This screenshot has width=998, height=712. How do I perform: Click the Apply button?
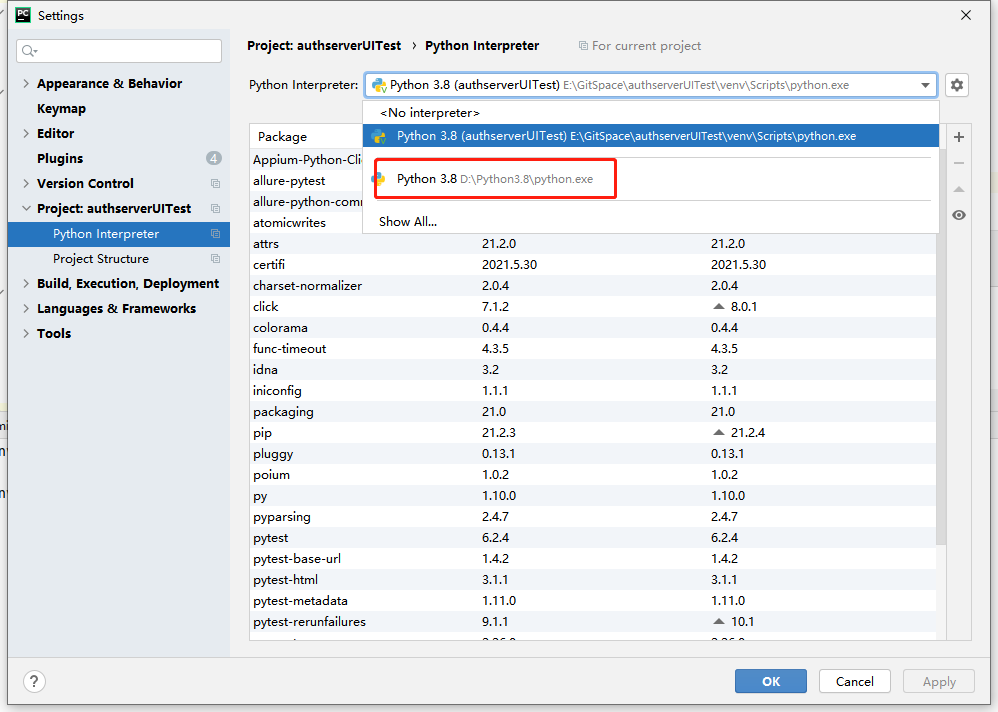(939, 681)
